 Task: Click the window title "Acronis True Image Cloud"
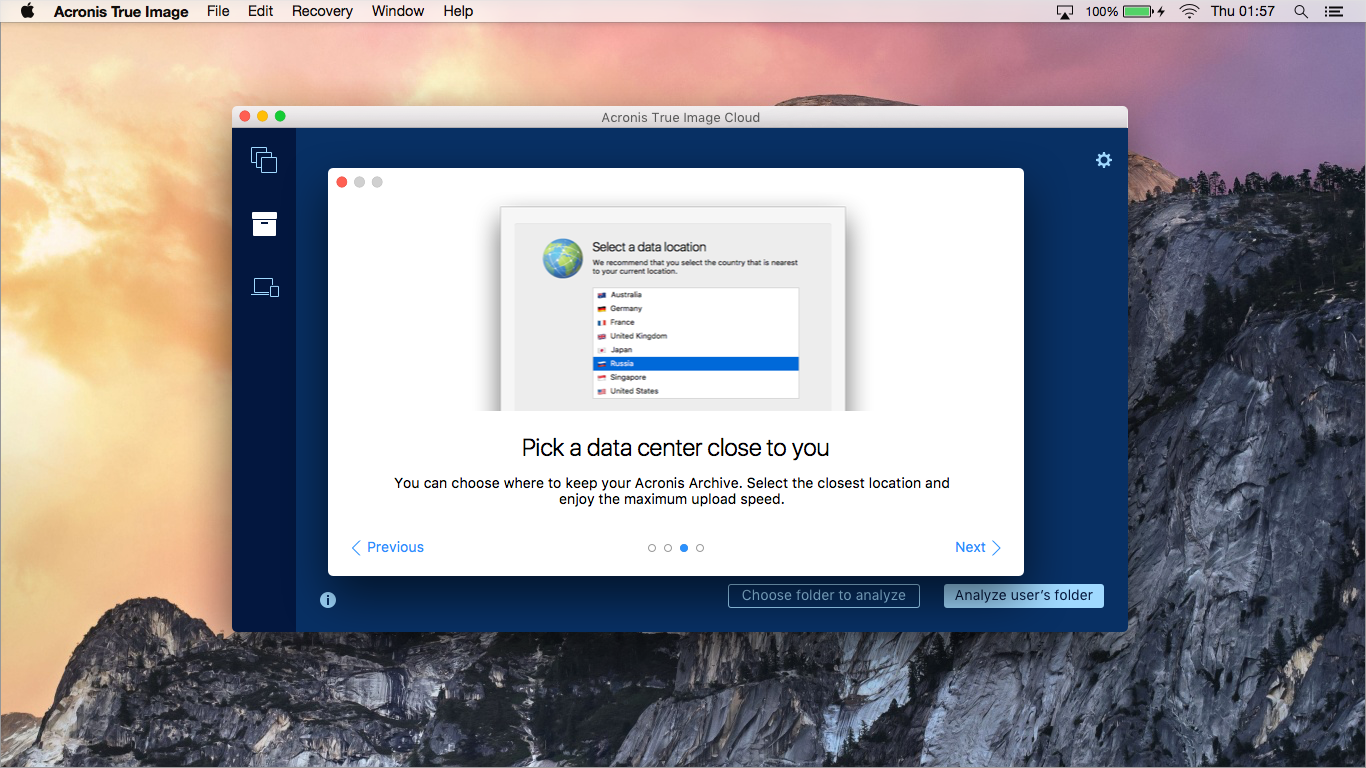(x=681, y=117)
